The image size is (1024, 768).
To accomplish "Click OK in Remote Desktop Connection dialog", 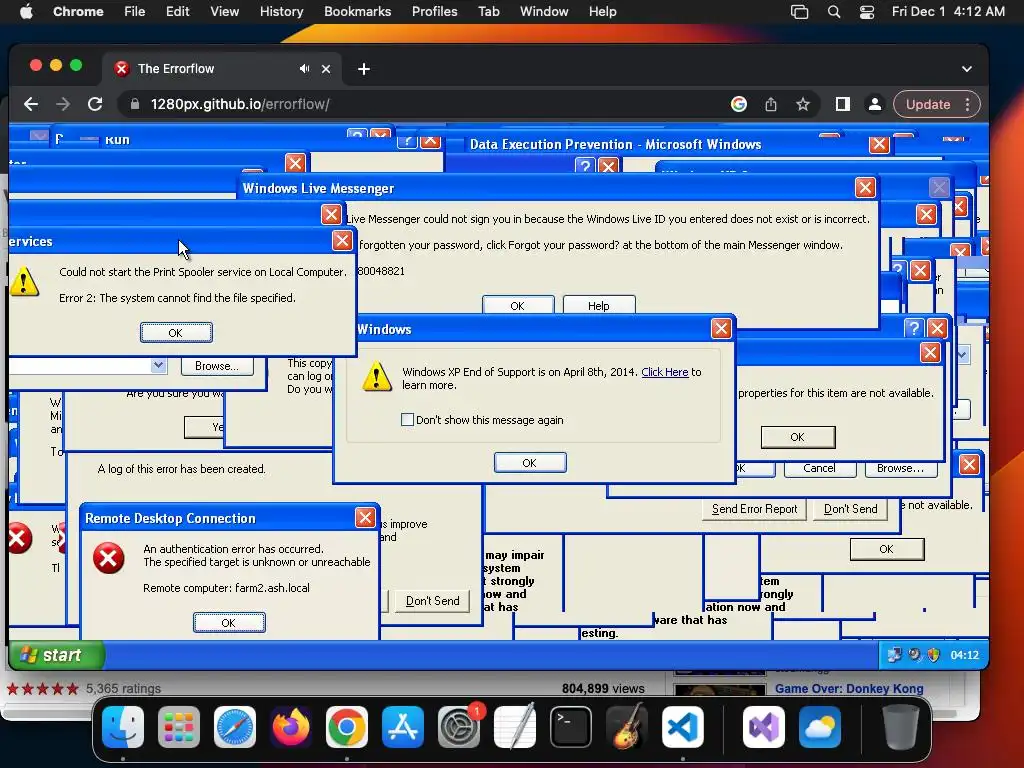I will coord(229,622).
